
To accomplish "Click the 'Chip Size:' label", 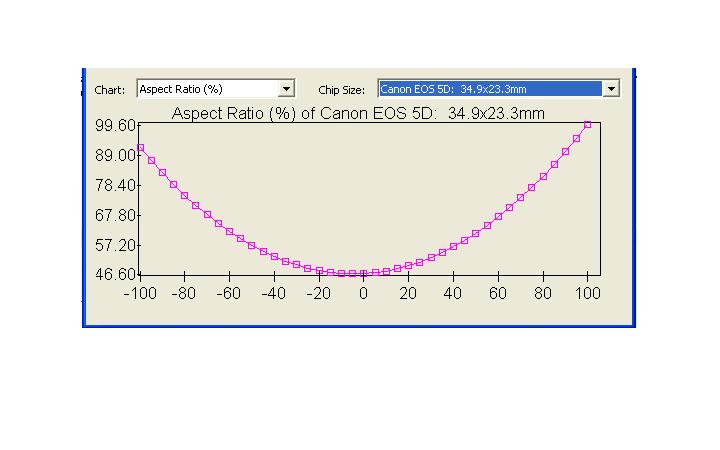I will pyautogui.click(x=341, y=90).
